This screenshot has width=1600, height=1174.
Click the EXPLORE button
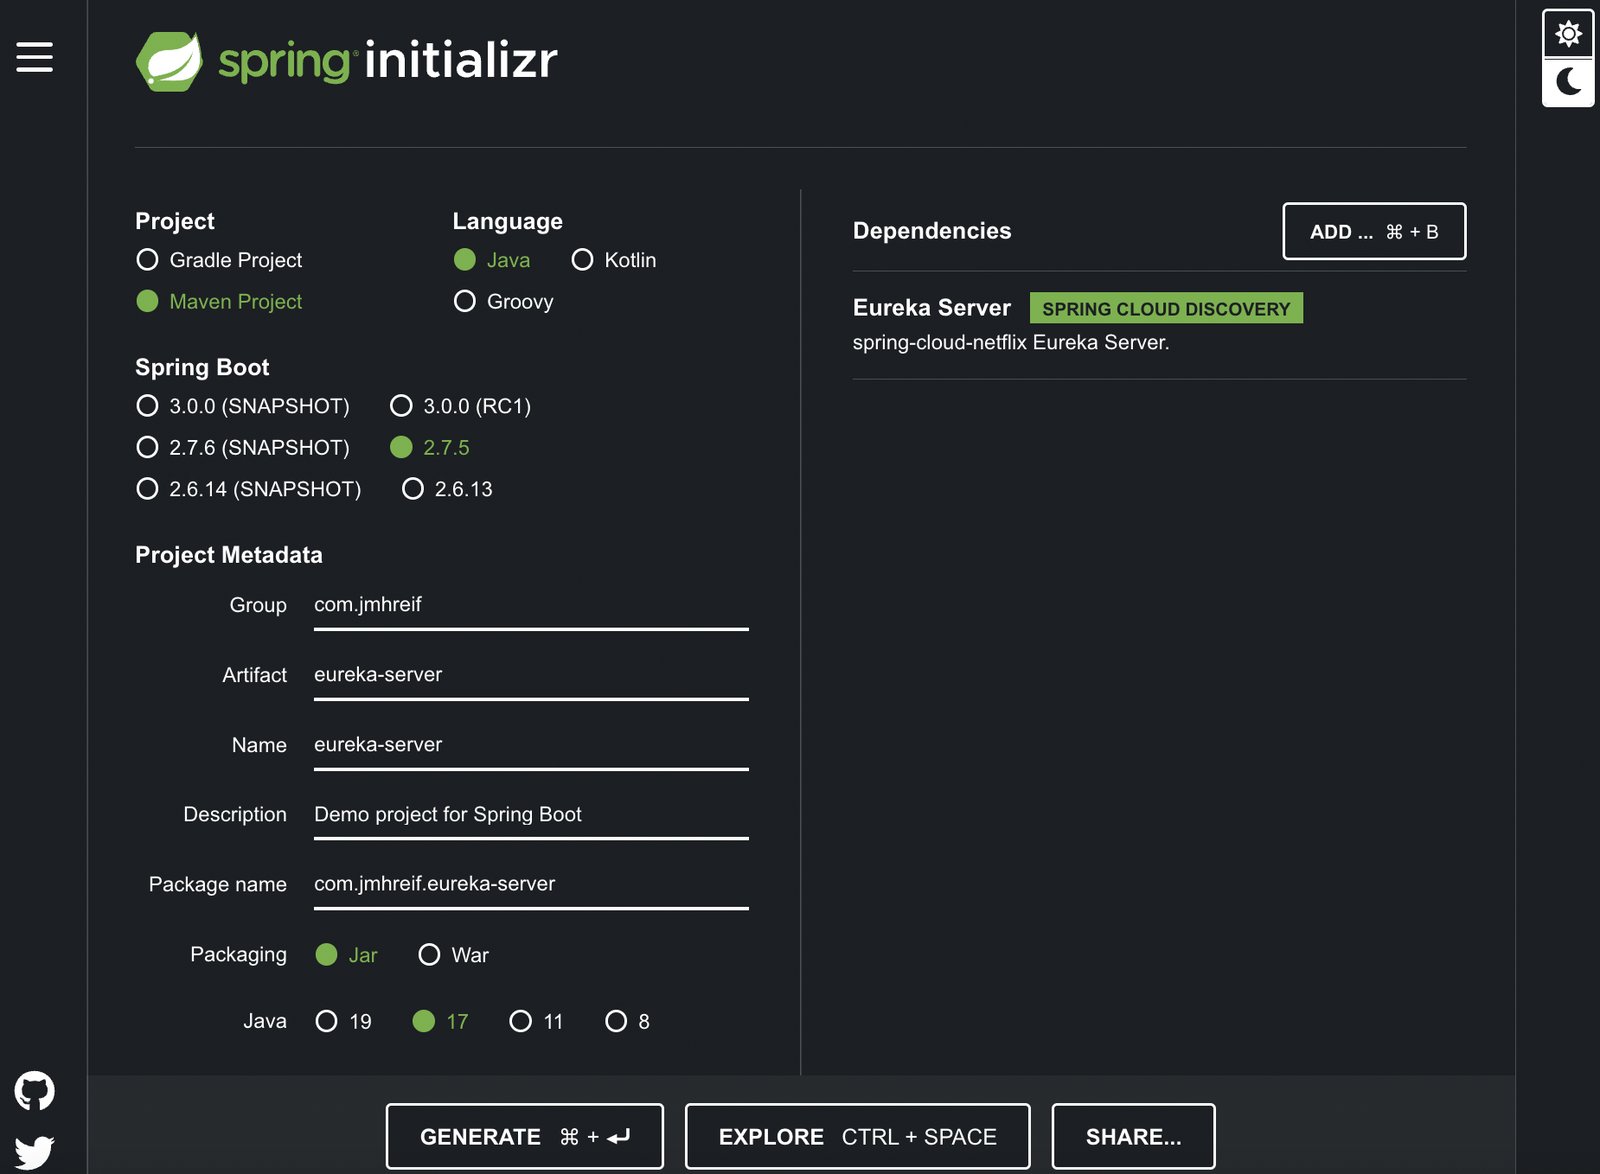click(858, 1137)
